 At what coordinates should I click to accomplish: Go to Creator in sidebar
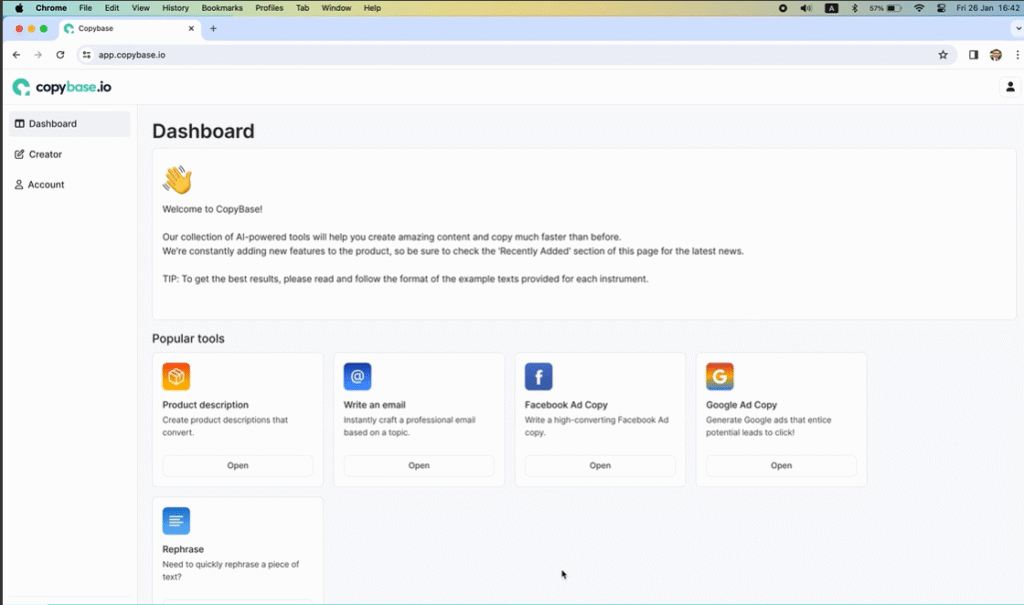tap(45, 154)
